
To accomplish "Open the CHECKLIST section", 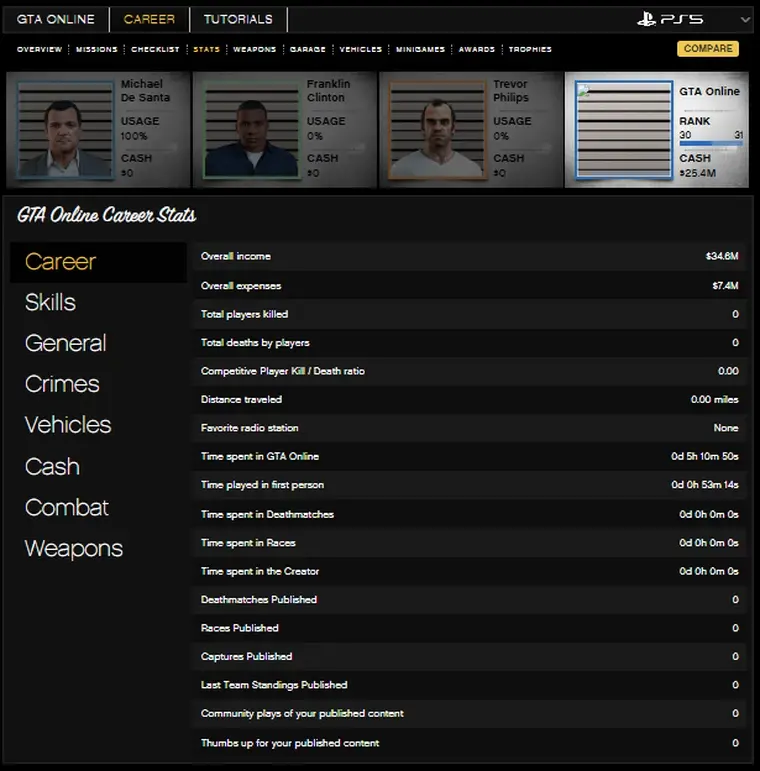I will coord(155,49).
